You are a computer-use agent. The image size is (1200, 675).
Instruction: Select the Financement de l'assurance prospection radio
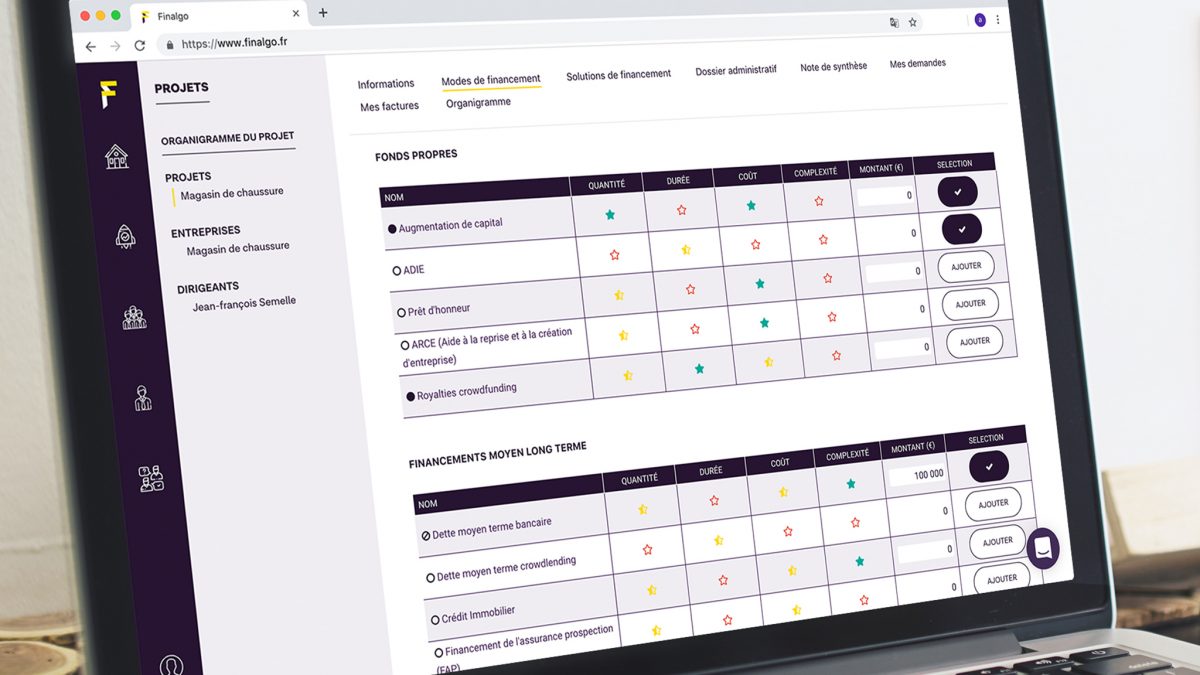[439, 652]
